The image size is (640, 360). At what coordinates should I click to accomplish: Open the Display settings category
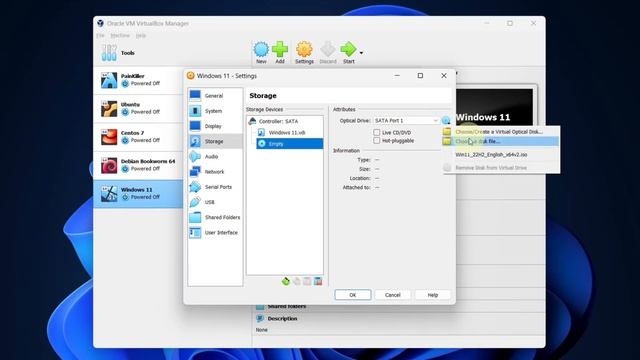pyautogui.click(x=215, y=126)
